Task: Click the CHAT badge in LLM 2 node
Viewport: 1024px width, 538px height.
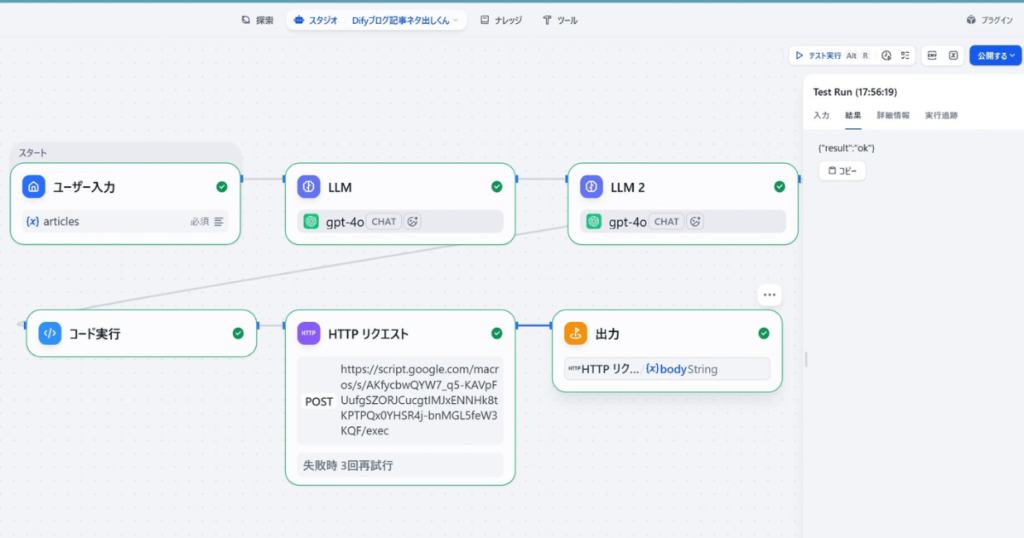Action: pos(667,222)
